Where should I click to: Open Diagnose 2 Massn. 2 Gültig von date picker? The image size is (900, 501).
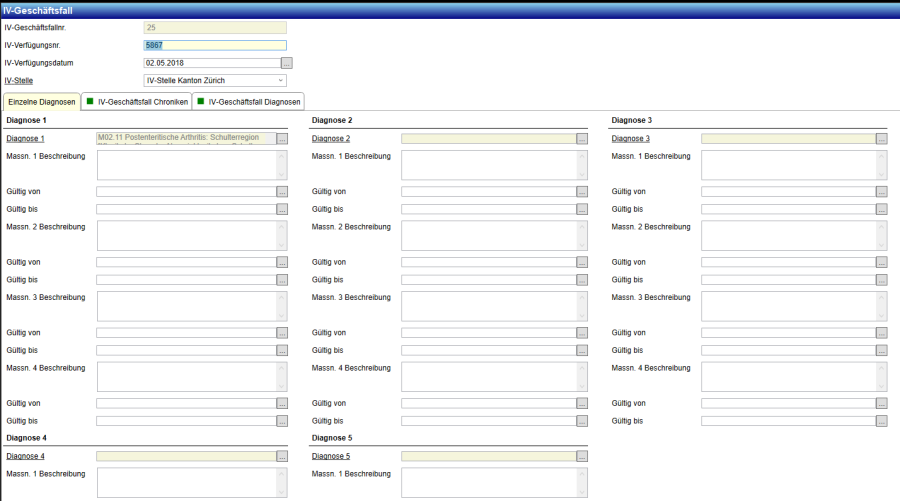582,262
